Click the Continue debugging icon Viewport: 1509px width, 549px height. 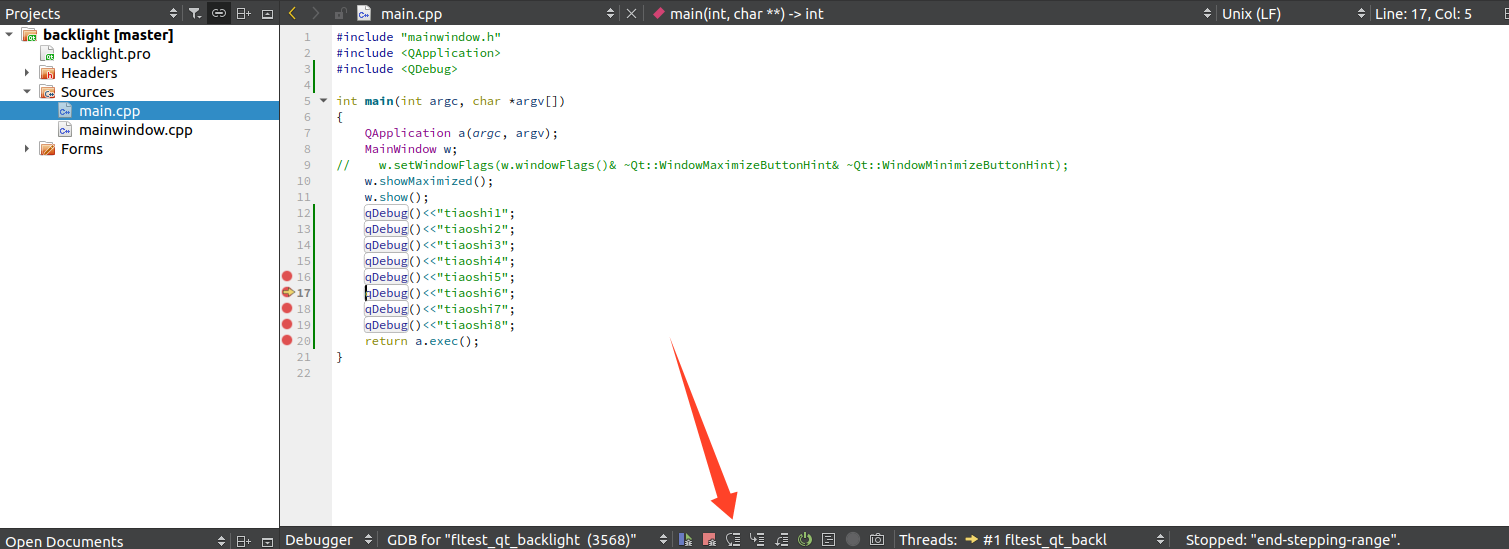click(x=685, y=540)
